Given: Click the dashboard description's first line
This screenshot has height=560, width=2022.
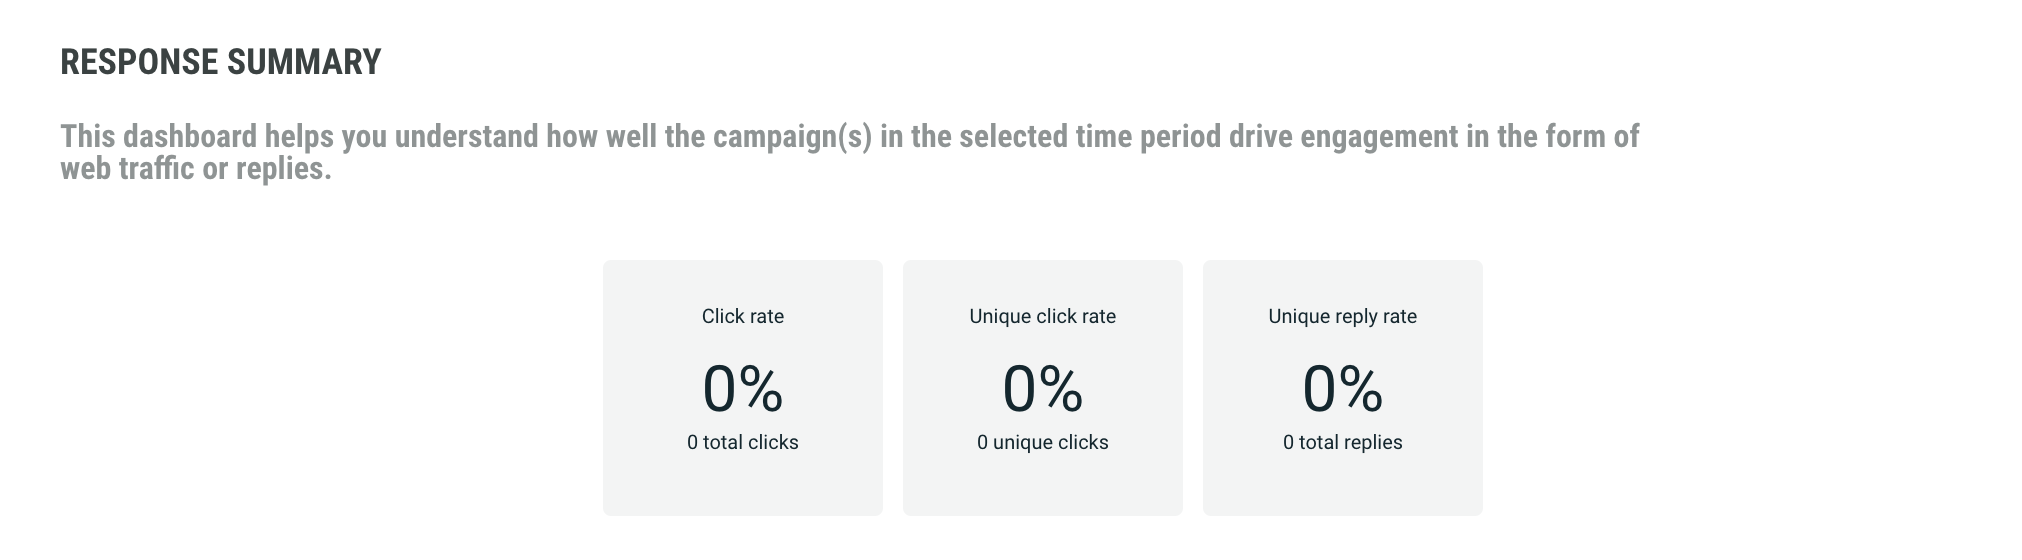Looking at the screenshot, I should [x=848, y=136].
